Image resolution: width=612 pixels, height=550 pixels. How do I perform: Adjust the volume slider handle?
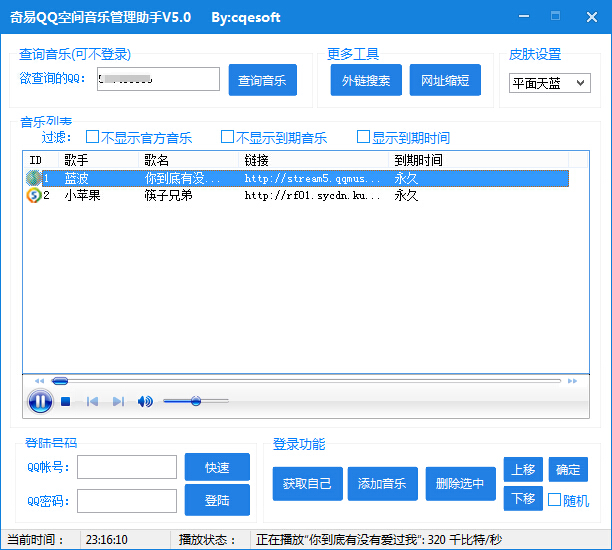196,401
